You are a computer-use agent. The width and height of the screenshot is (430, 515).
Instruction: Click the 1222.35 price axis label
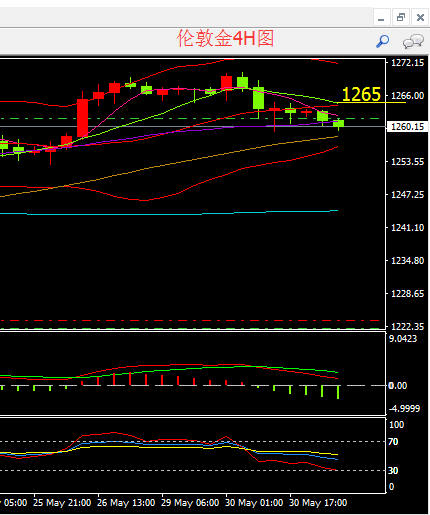click(x=407, y=326)
